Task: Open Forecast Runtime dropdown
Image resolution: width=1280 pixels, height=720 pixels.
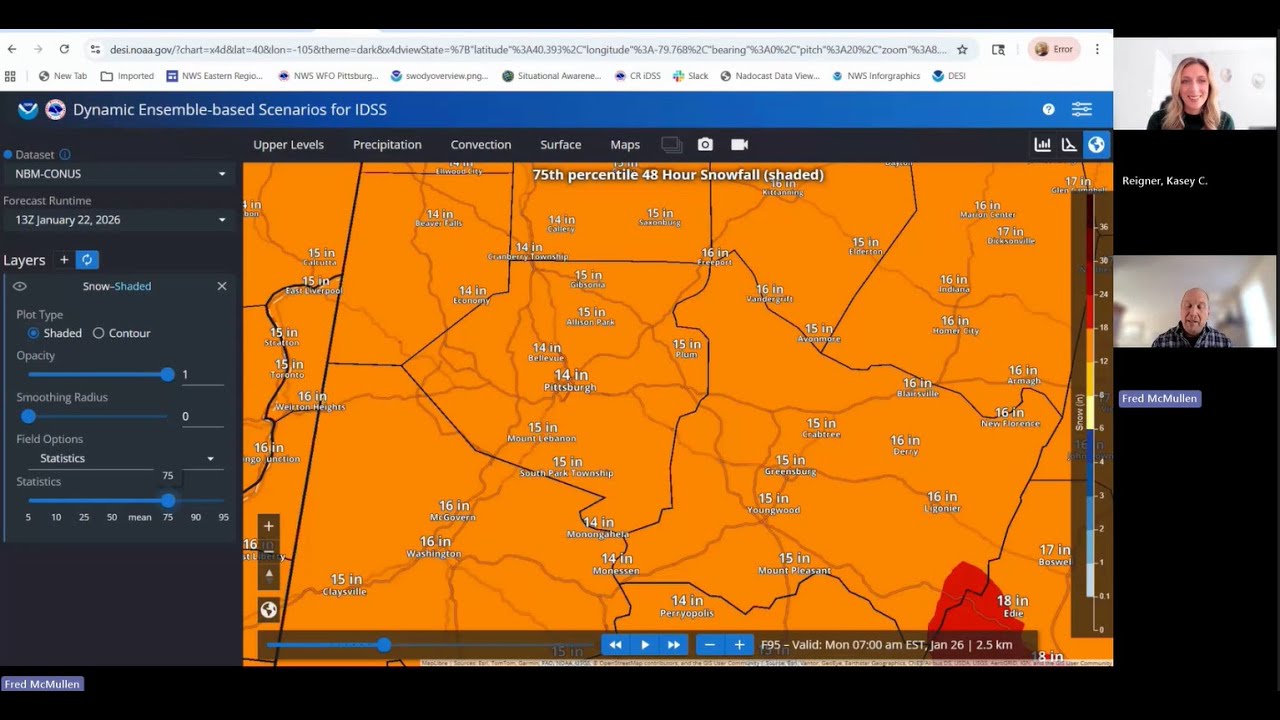Action: 120,220
